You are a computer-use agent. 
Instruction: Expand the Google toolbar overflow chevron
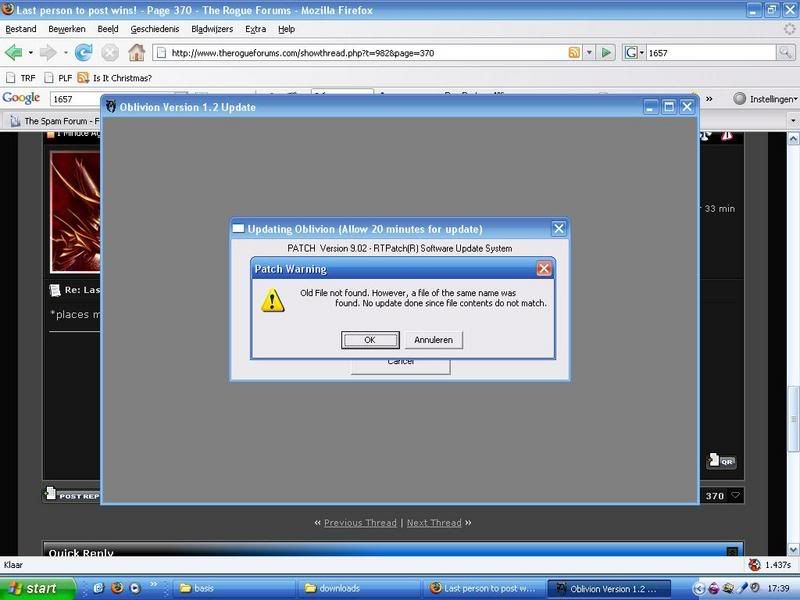click(709, 99)
